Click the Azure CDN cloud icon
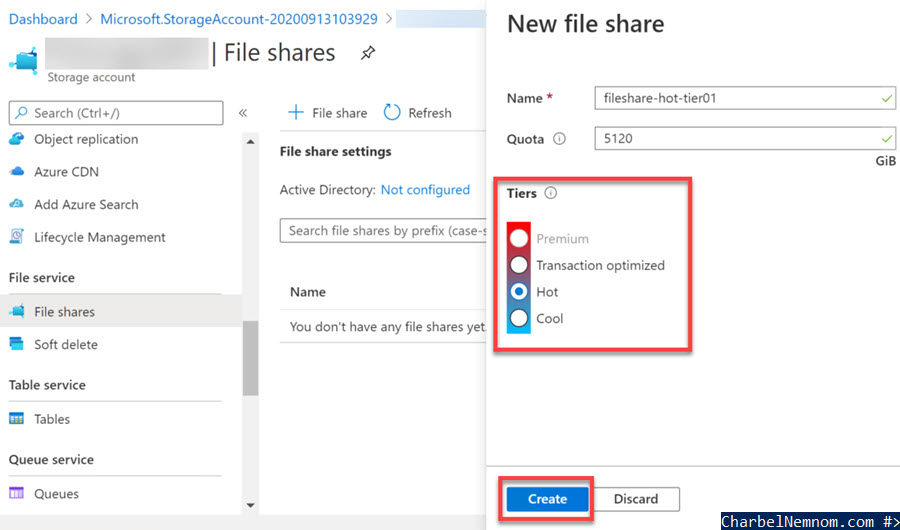The height and width of the screenshot is (530, 900). pos(17,172)
